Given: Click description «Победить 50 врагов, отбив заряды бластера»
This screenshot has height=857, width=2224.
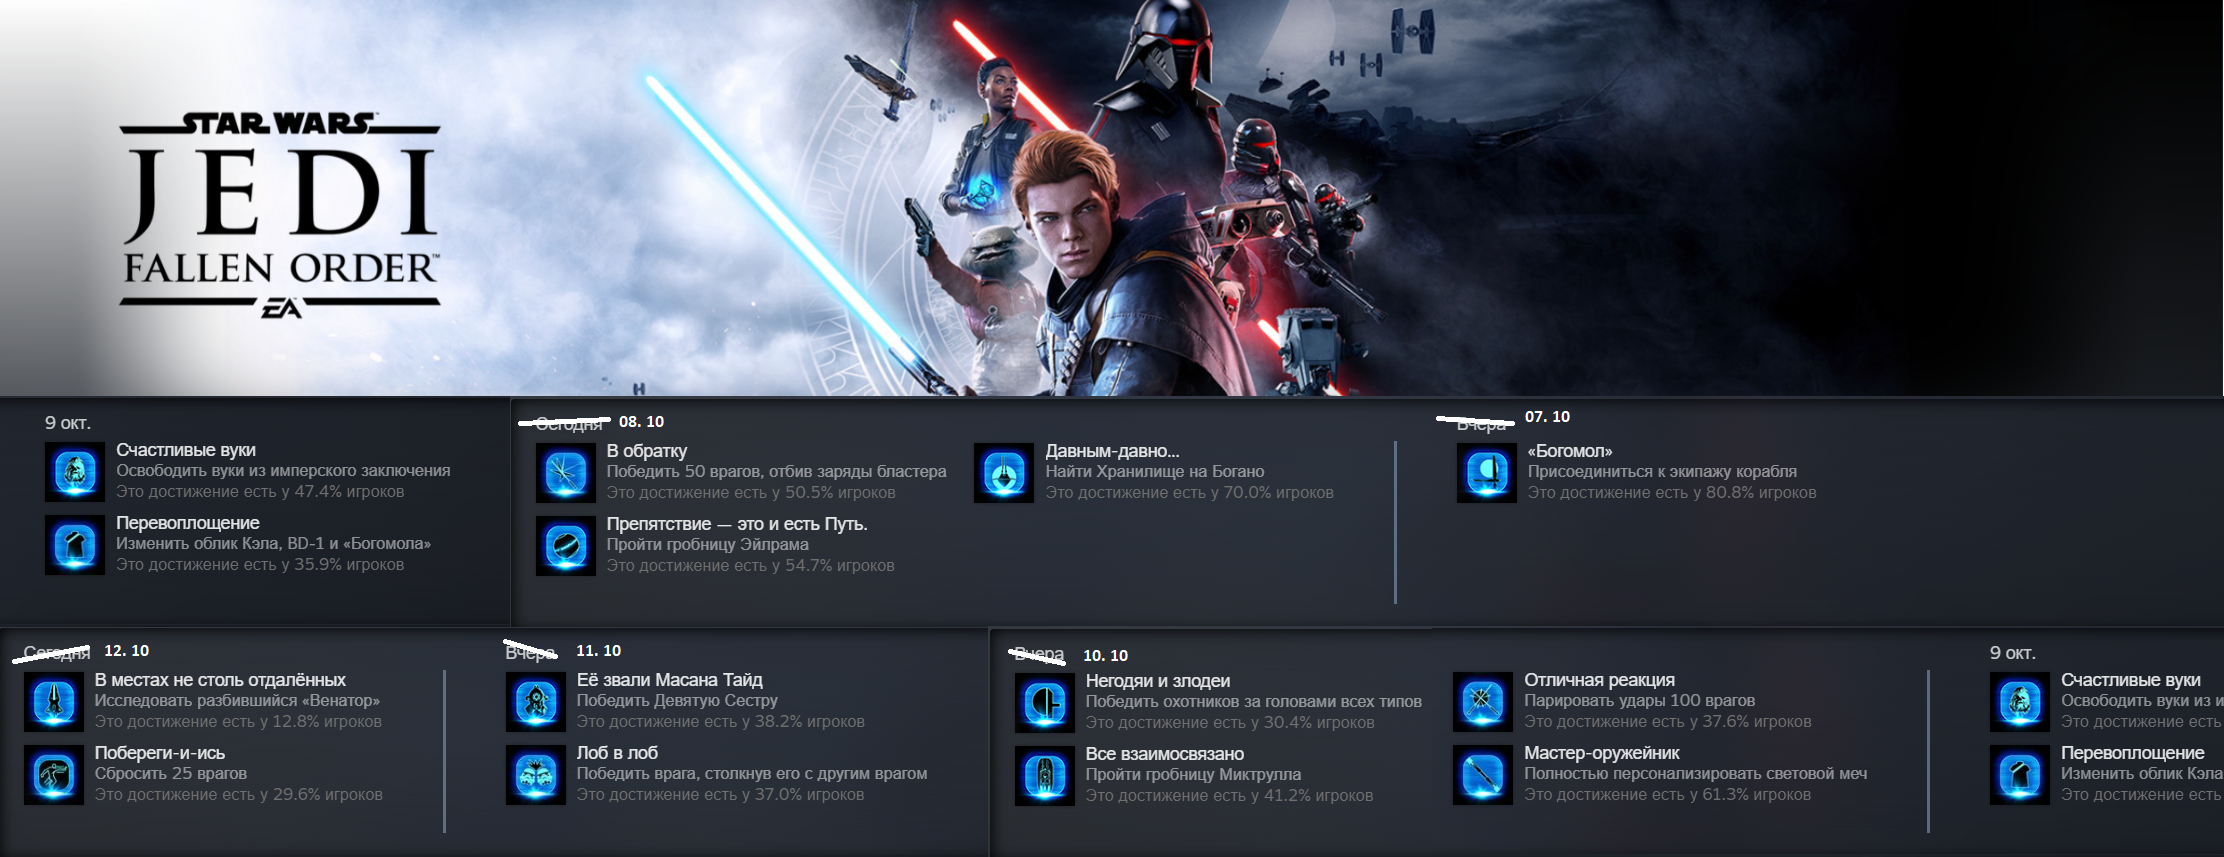Looking at the screenshot, I should point(777,472).
